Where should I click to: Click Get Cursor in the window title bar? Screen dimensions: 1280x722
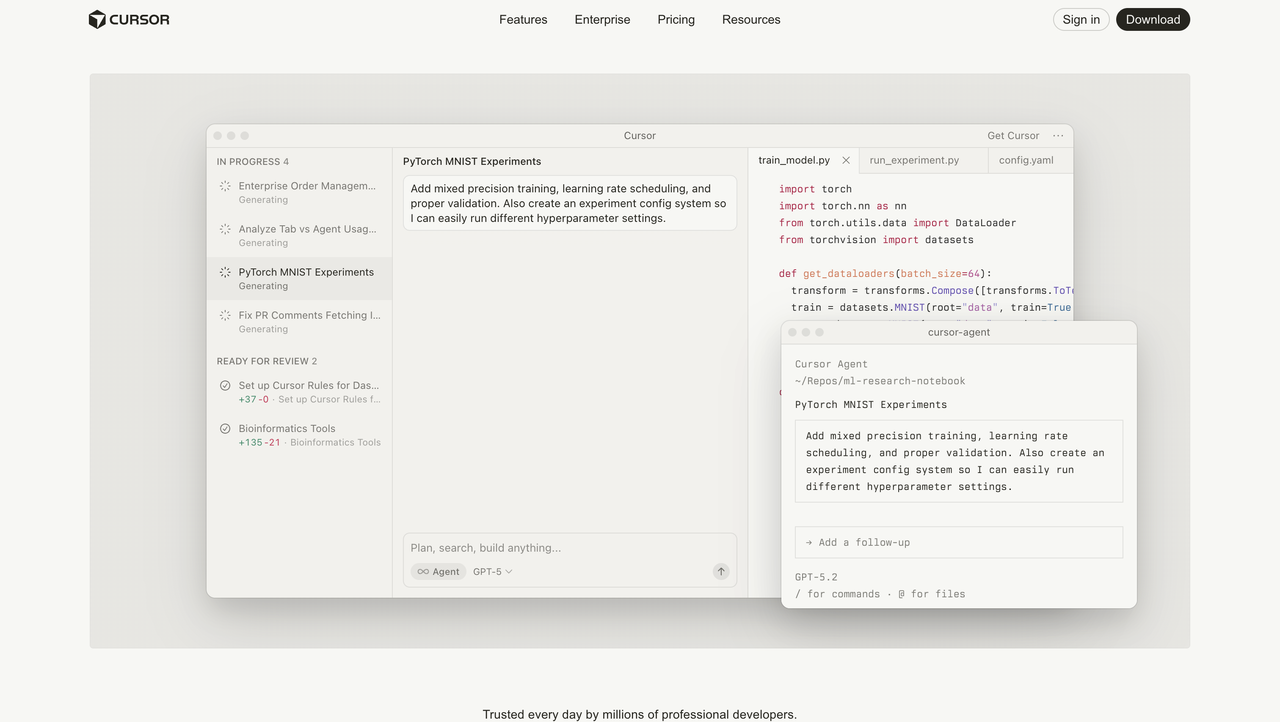click(1013, 136)
